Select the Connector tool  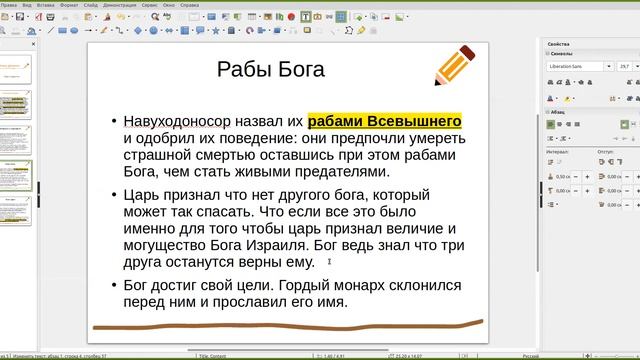119,31
